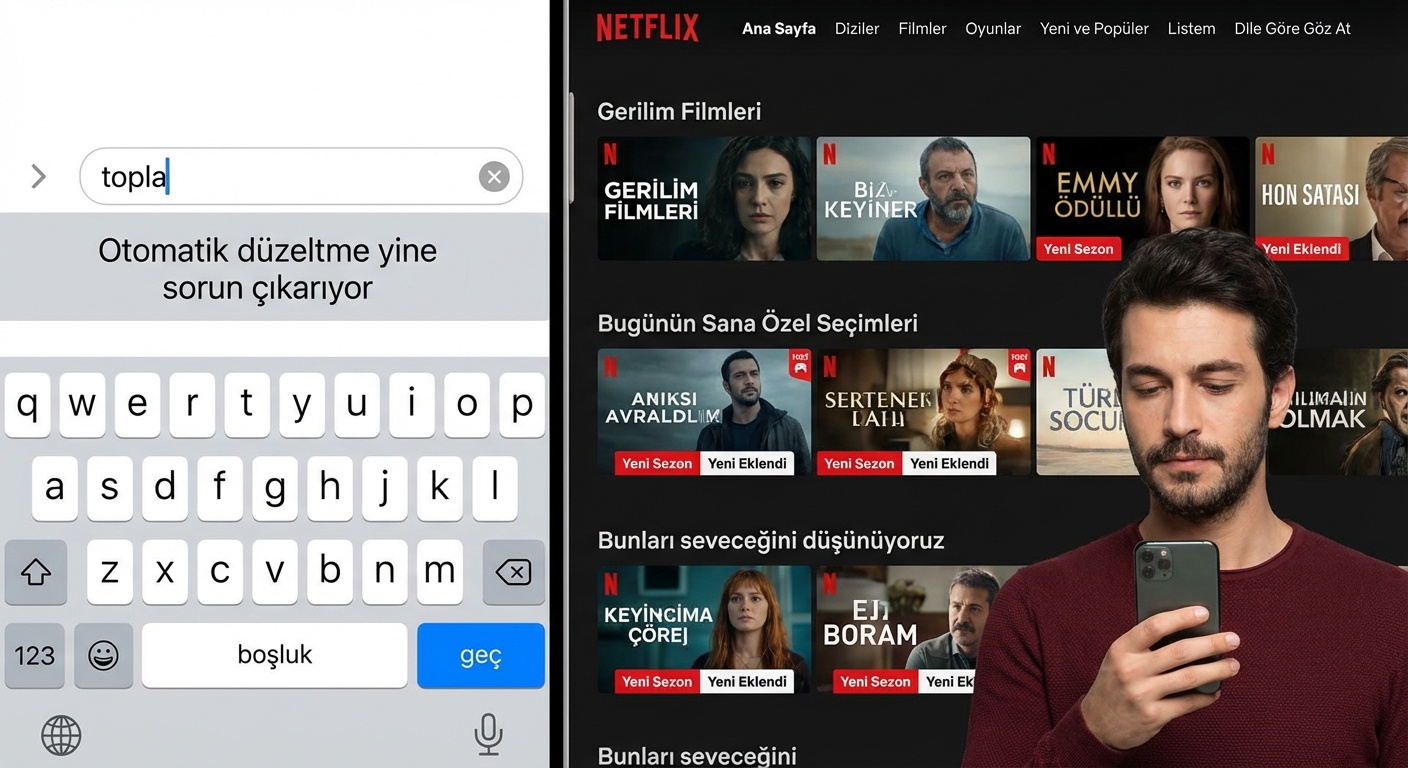Screen dimensions: 1408x768
Task: Tap the boşluk space bar
Action: 274,655
